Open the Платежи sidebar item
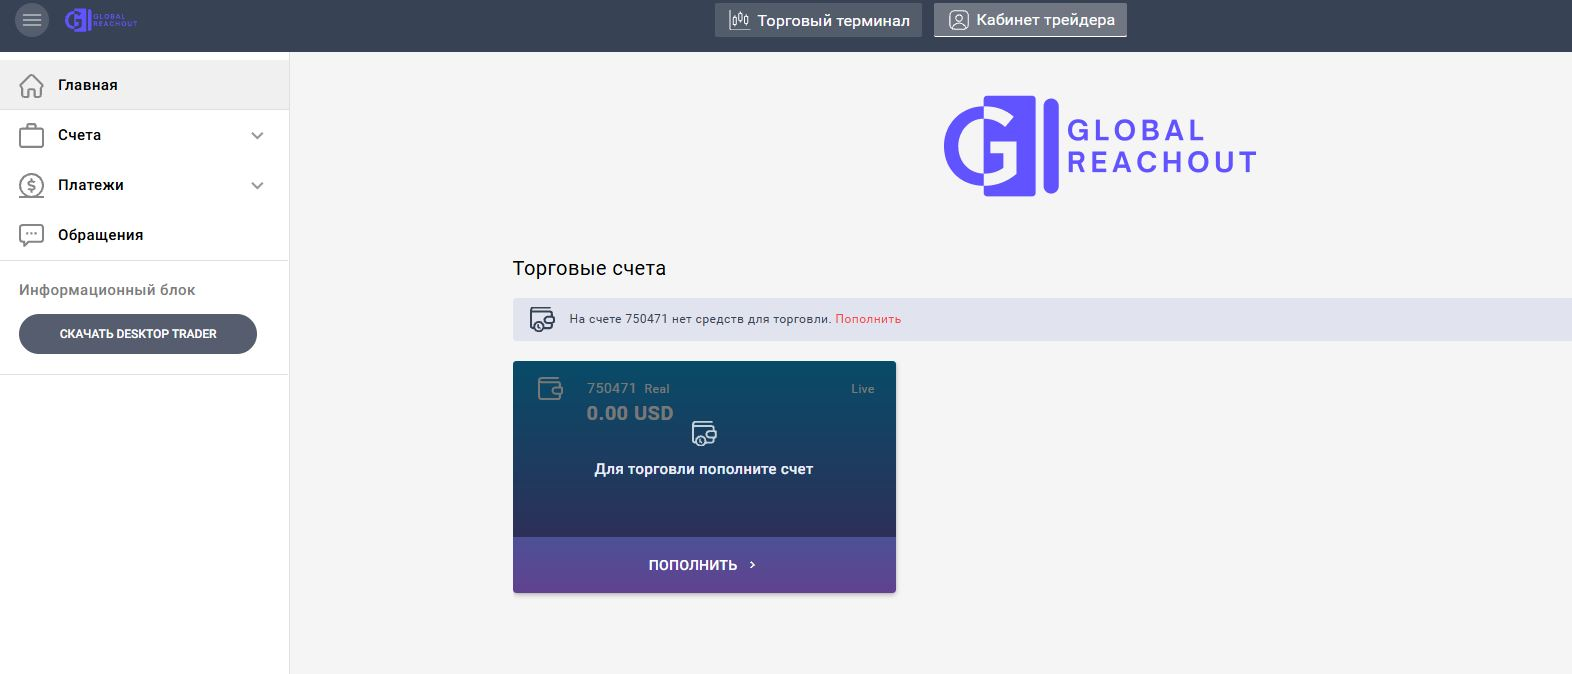This screenshot has width=1572, height=674. coord(144,185)
